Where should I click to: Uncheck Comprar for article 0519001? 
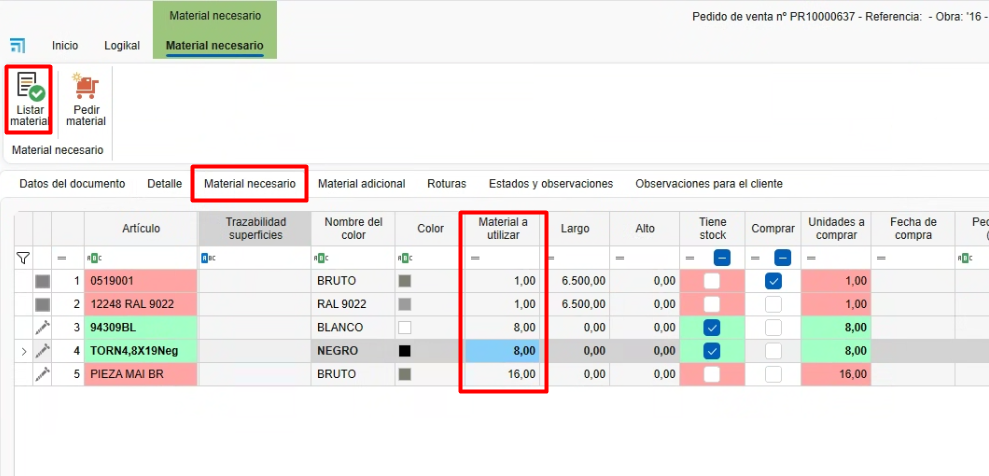(774, 281)
